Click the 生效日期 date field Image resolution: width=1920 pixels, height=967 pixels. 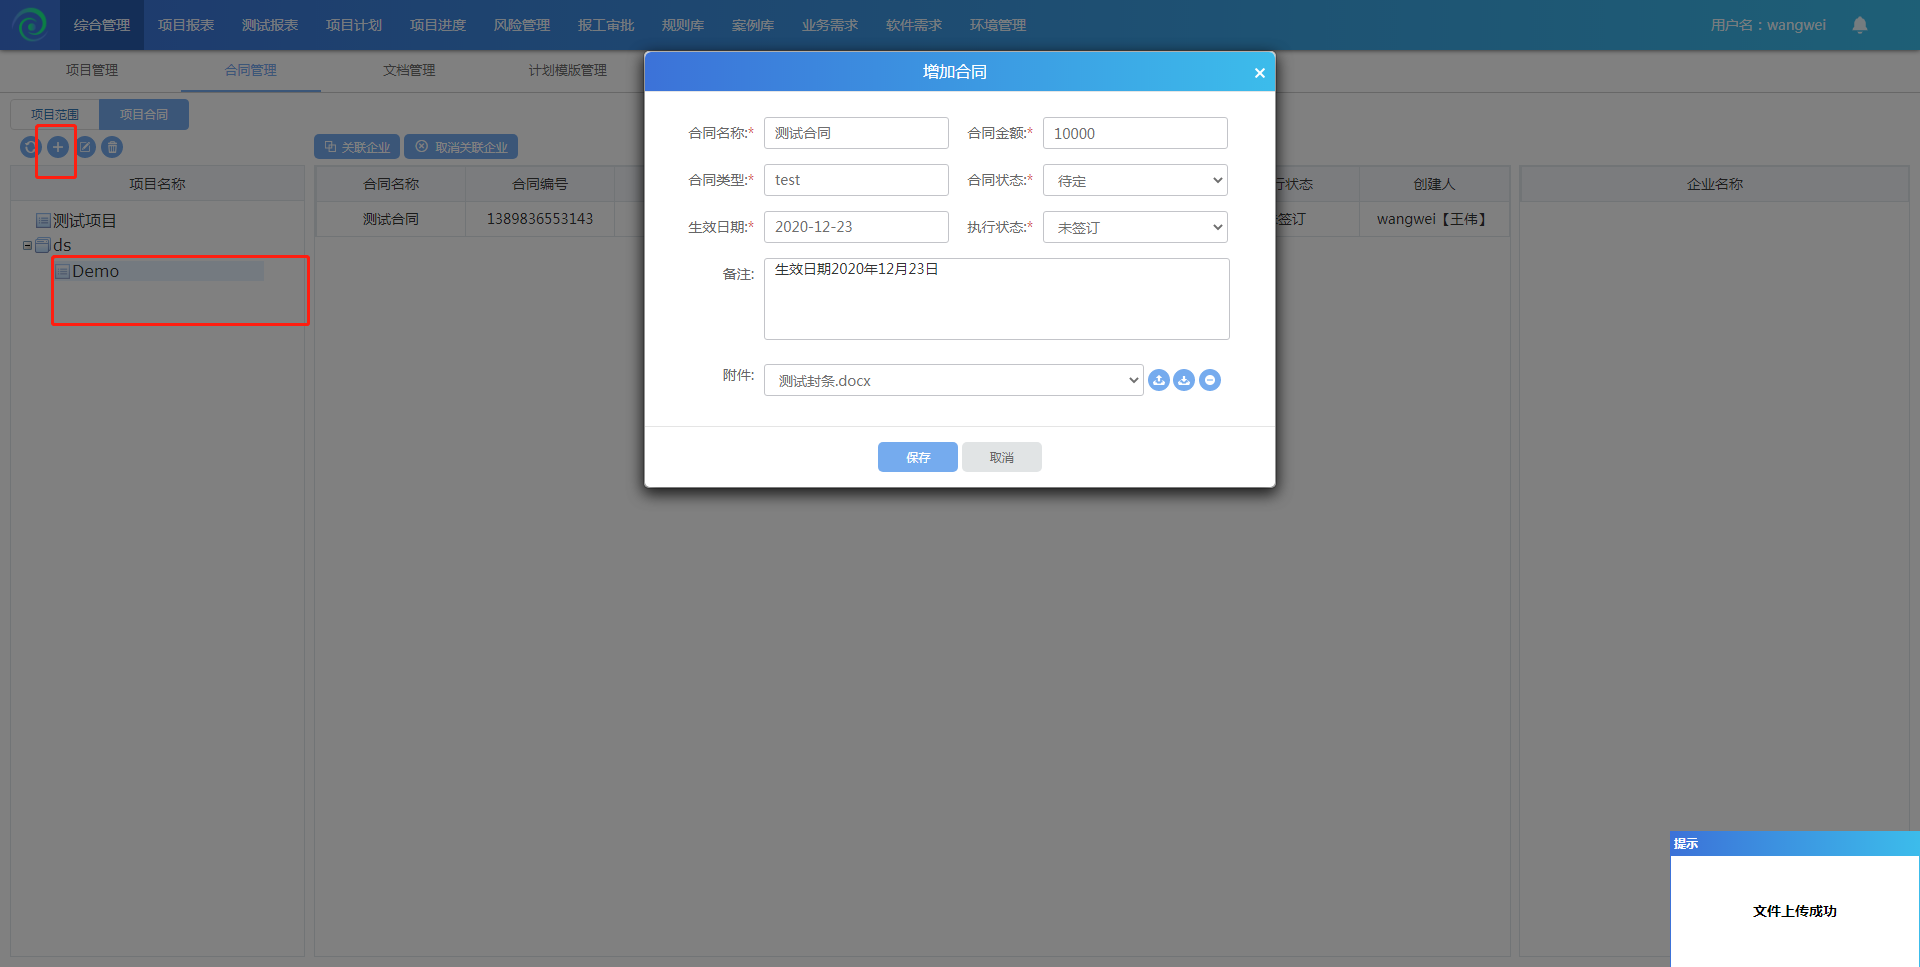pyautogui.click(x=856, y=227)
